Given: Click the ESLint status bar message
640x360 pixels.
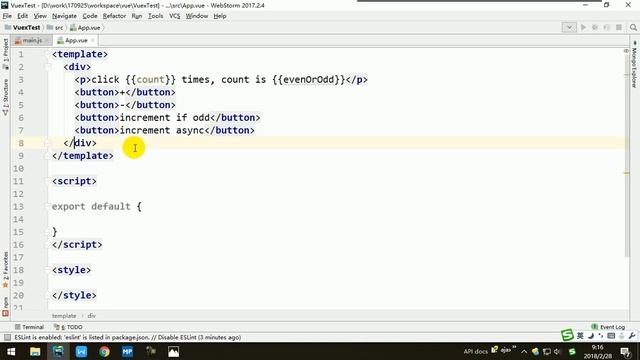Looking at the screenshot, I should (128, 337).
